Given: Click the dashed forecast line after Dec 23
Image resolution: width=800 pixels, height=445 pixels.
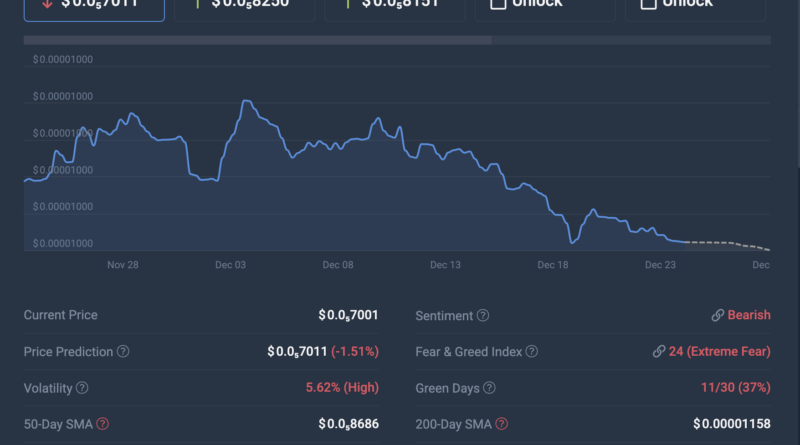Looking at the screenshot, I should 725,244.
